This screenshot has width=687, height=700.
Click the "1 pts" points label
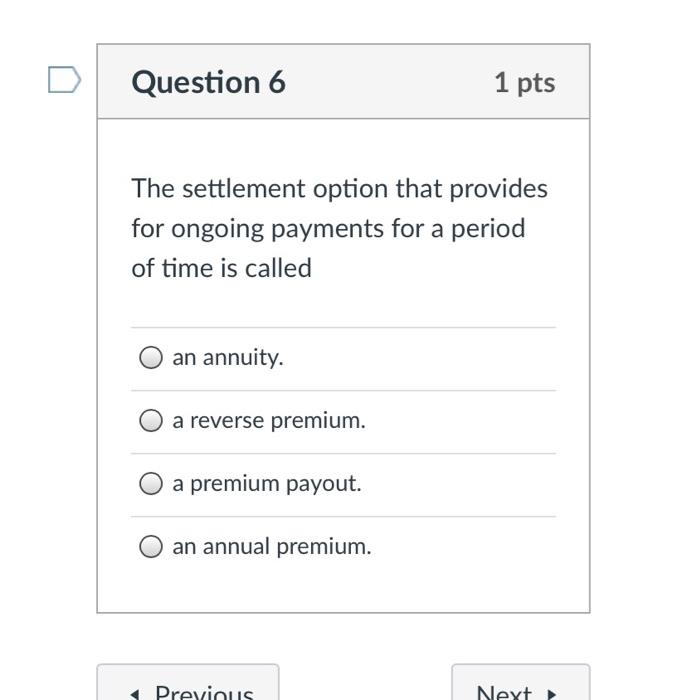click(524, 82)
